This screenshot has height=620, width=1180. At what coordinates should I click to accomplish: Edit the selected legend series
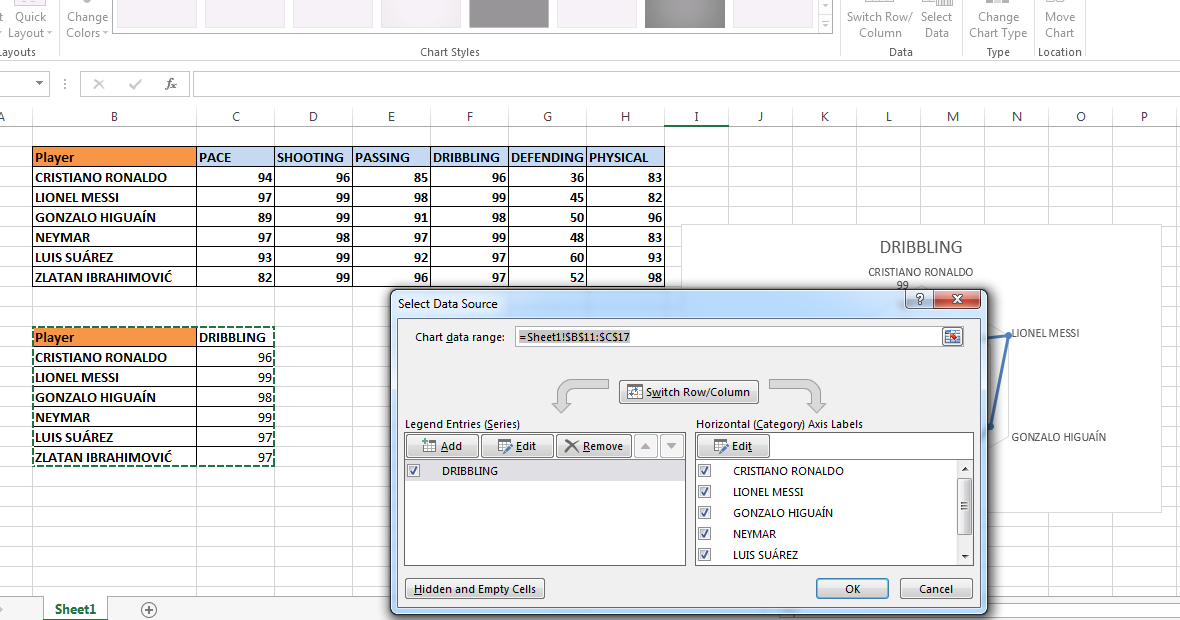pyautogui.click(x=517, y=446)
